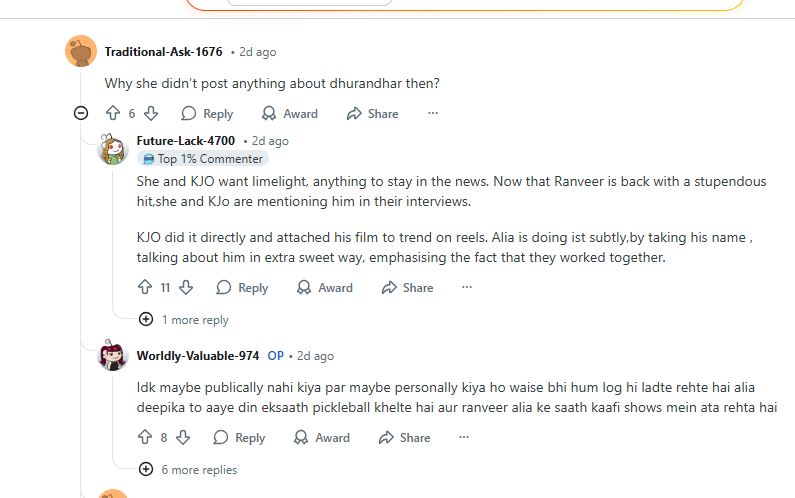Open more options on Future-Lack-4700's comment
The image size is (795, 498).
click(467, 288)
